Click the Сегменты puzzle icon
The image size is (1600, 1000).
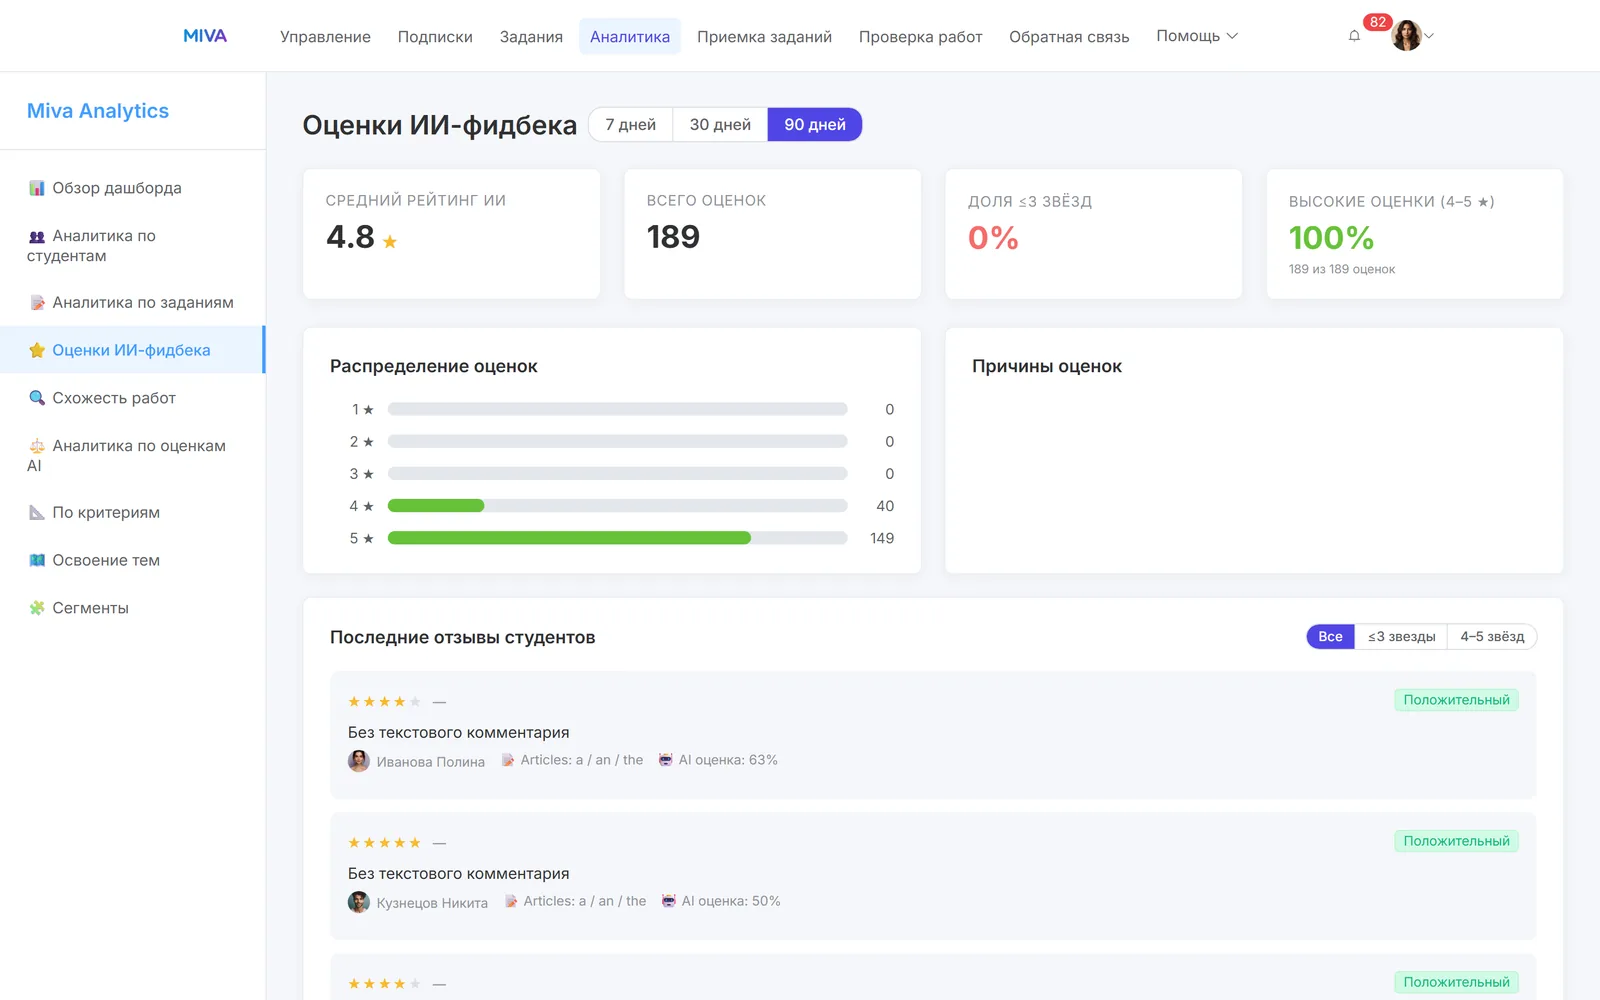coord(37,608)
